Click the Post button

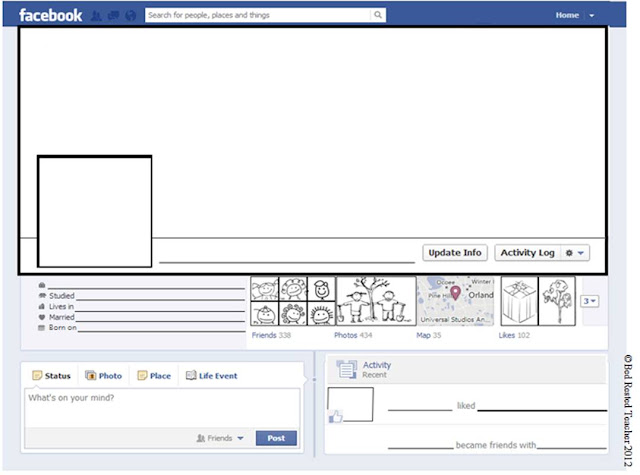point(276,438)
